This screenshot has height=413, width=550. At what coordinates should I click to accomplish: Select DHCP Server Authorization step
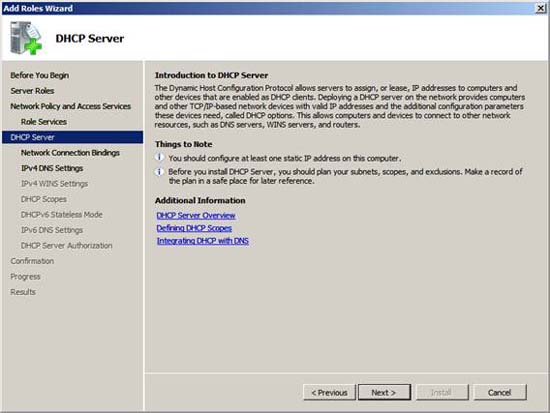[67, 246]
